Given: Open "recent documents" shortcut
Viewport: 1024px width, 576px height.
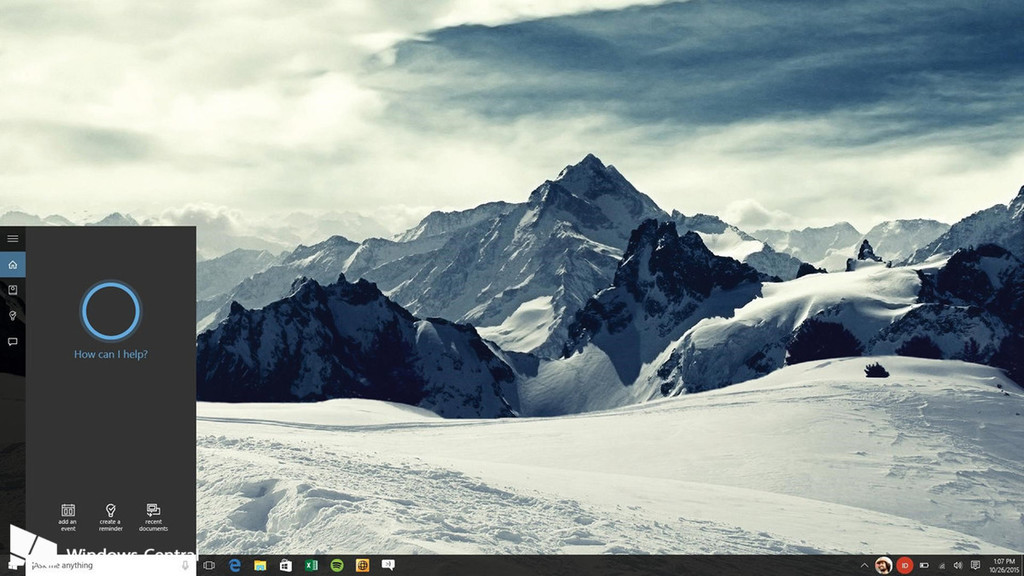Looking at the screenshot, I should pyautogui.click(x=153, y=516).
